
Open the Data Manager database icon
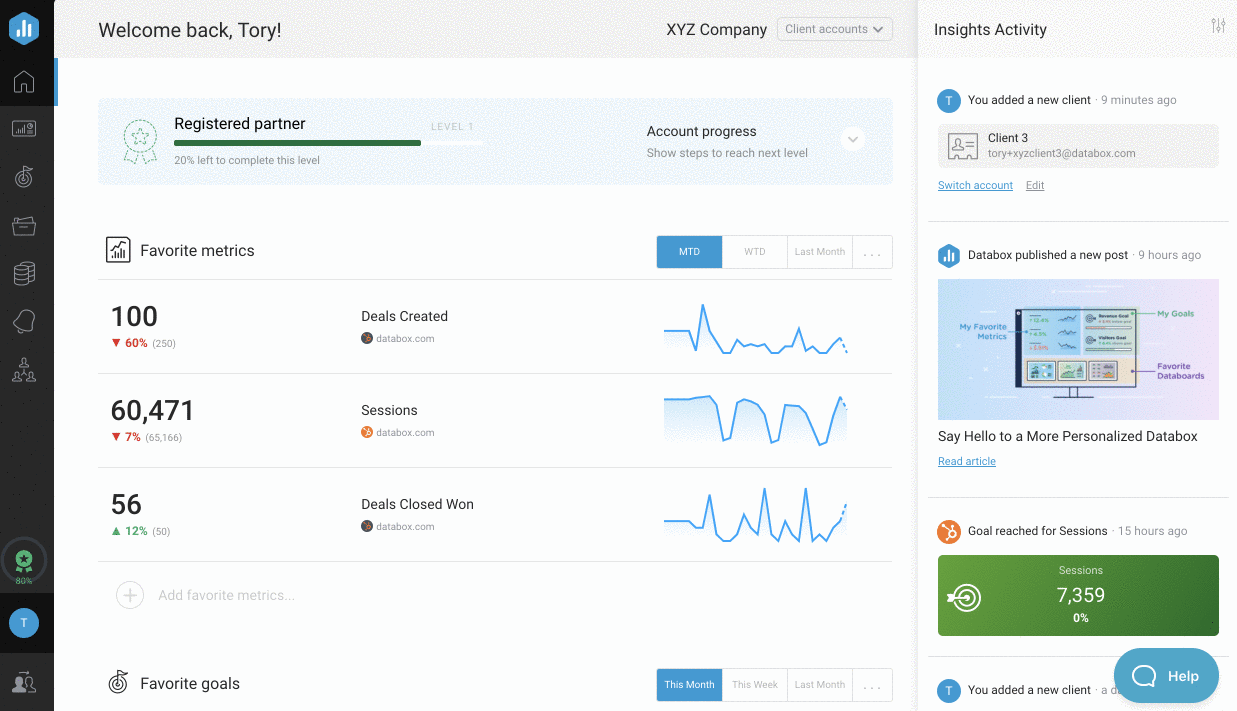(24, 273)
